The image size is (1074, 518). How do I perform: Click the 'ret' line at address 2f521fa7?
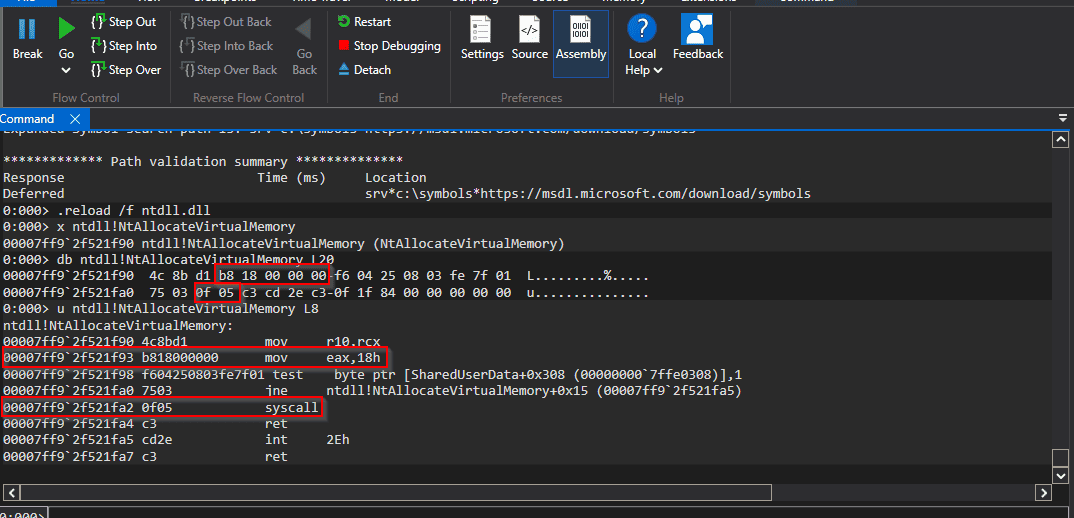(146, 456)
